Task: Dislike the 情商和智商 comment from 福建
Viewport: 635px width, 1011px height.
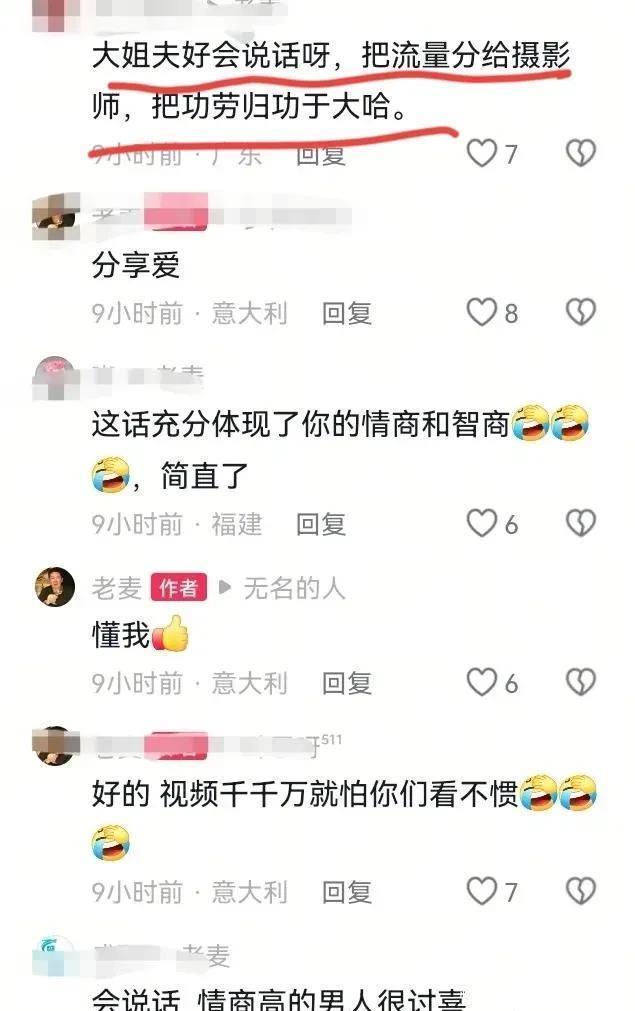Action: click(581, 523)
